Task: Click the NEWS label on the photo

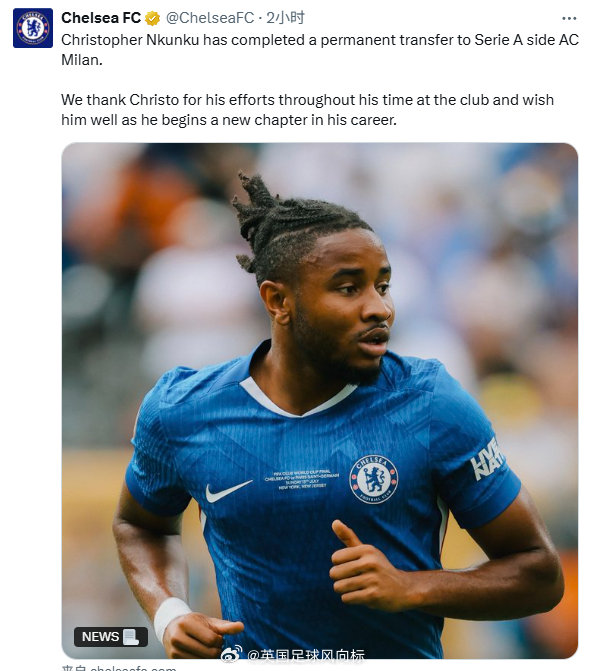Action: [x=101, y=637]
